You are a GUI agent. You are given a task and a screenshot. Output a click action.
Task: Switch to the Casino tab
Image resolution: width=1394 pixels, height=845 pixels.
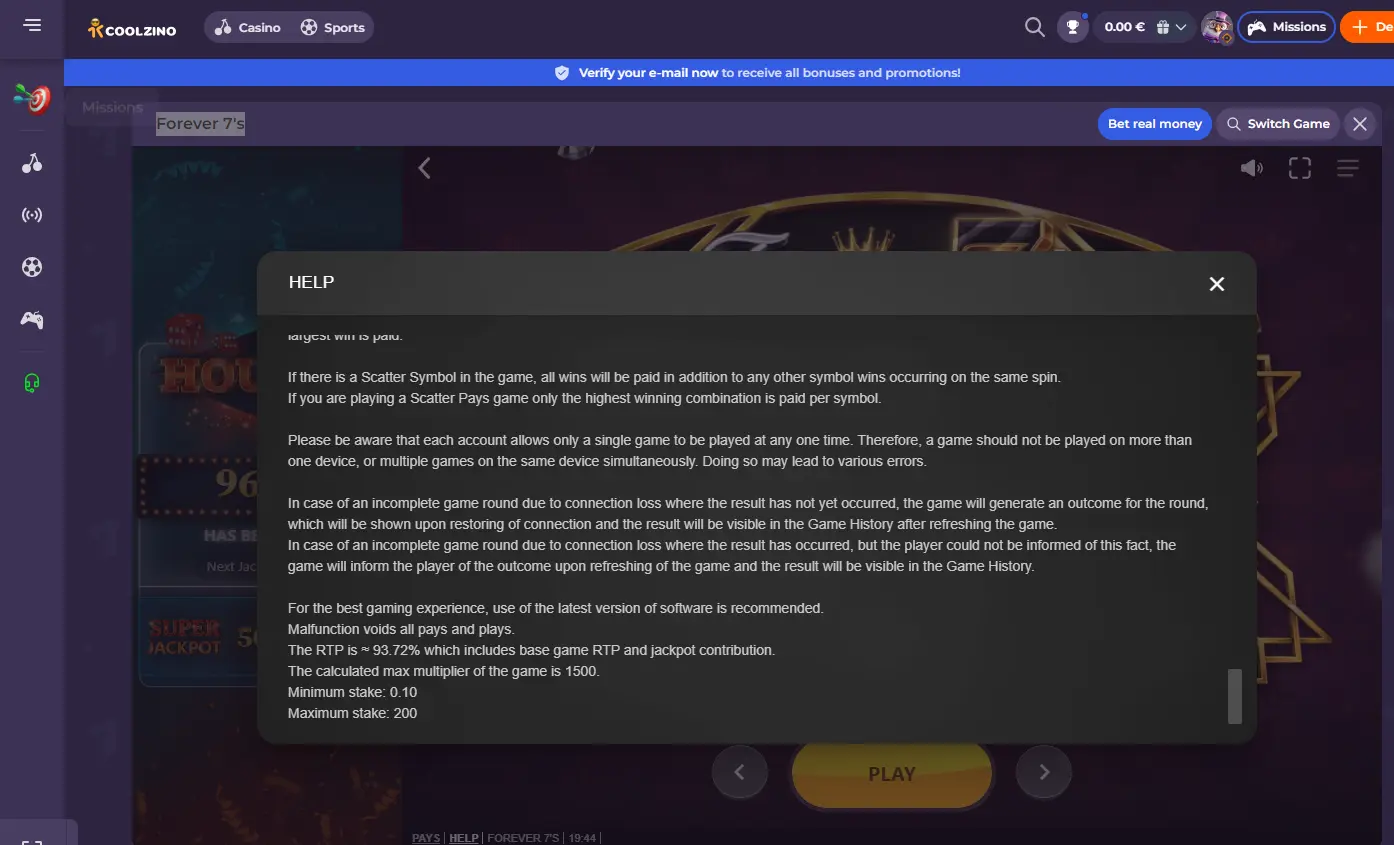[248, 27]
